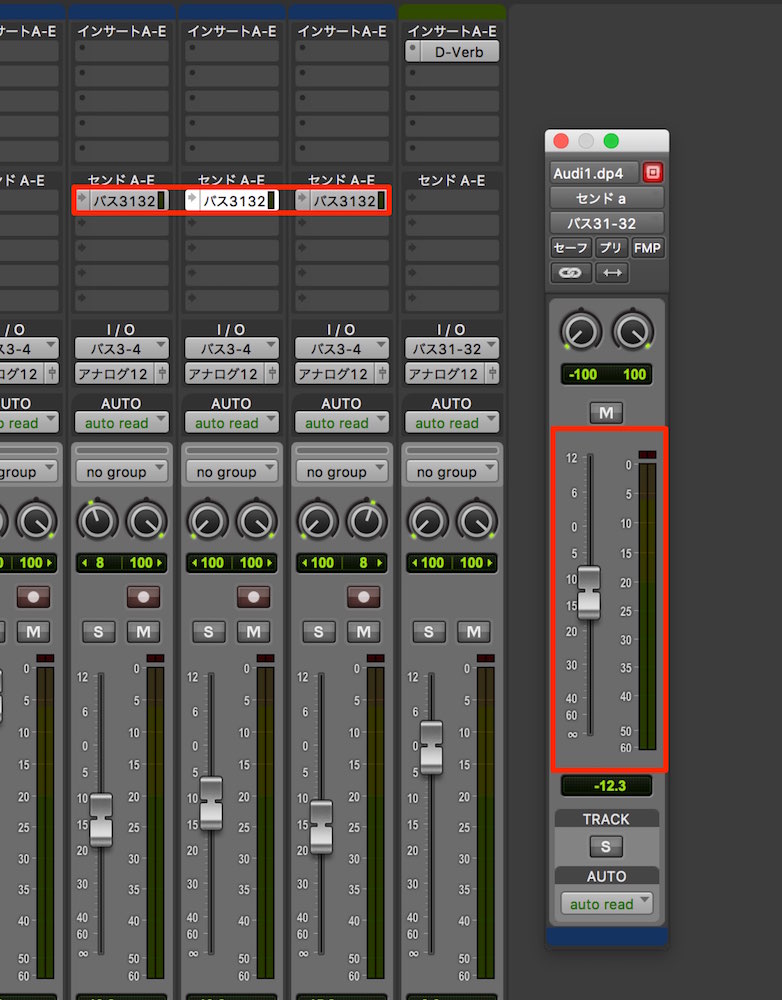This screenshot has width=782, height=1000.
Task: Open output window icon on the track panned 100/8
Action: point(383,373)
